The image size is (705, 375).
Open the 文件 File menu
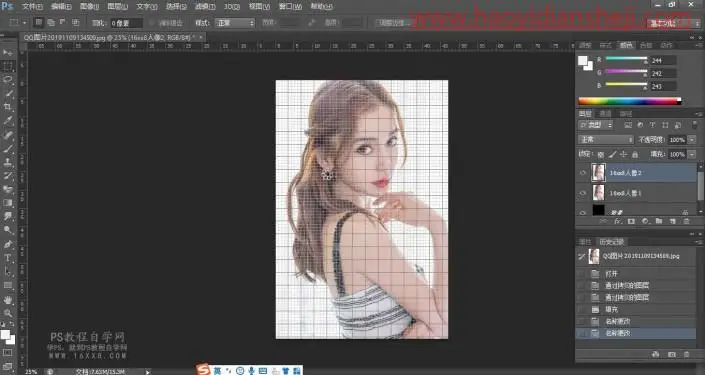pyautogui.click(x=32, y=6)
